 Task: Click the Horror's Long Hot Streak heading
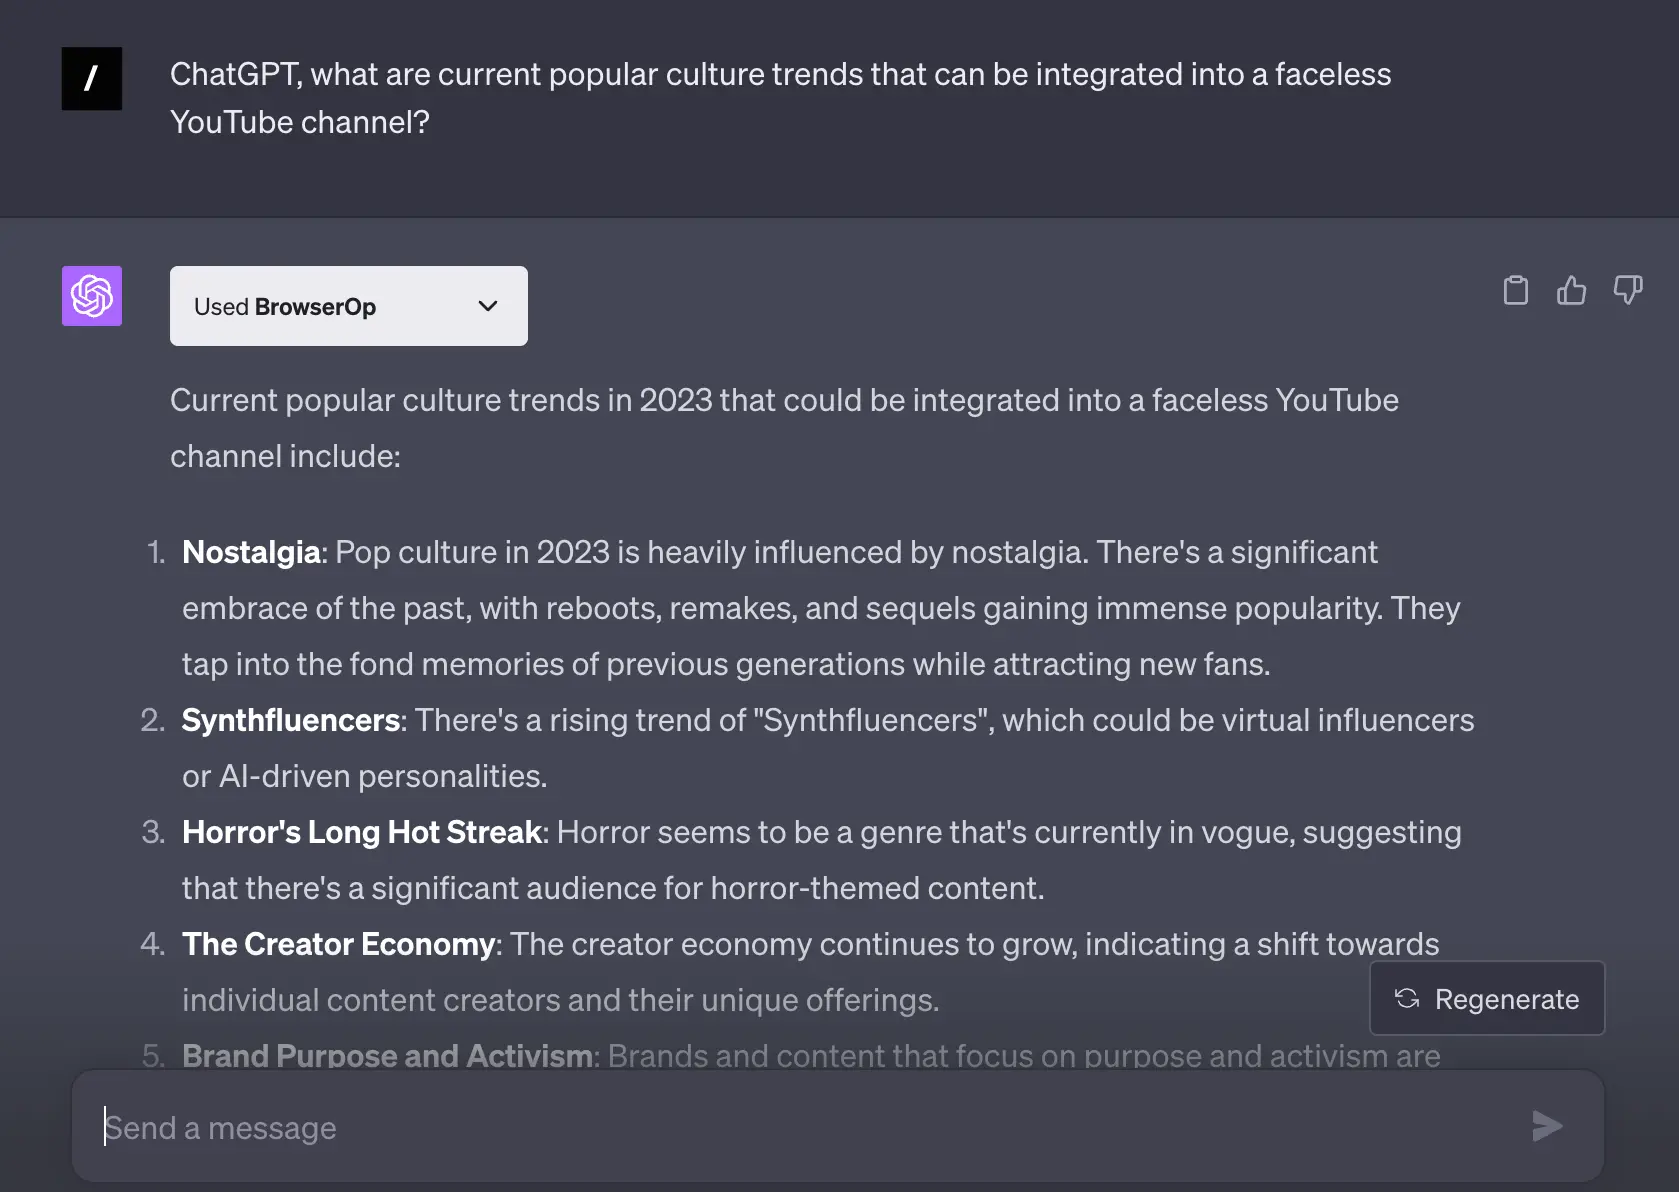[x=362, y=832]
